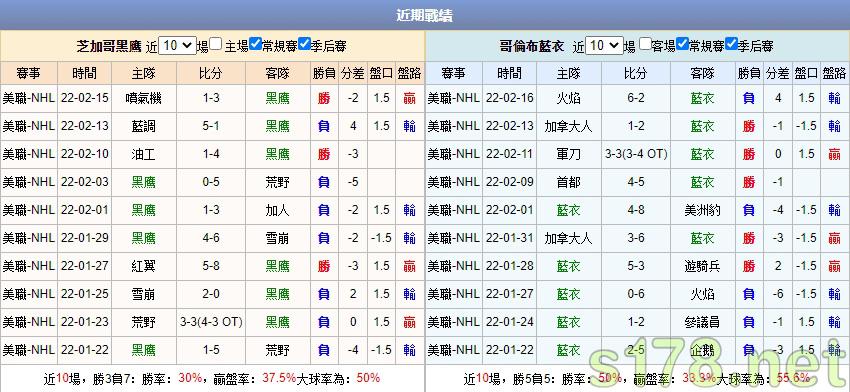
Task: Click score 1-3 of 噴氣機 vs 黑鷹
Action: pyautogui.click(x=211, y=98)
